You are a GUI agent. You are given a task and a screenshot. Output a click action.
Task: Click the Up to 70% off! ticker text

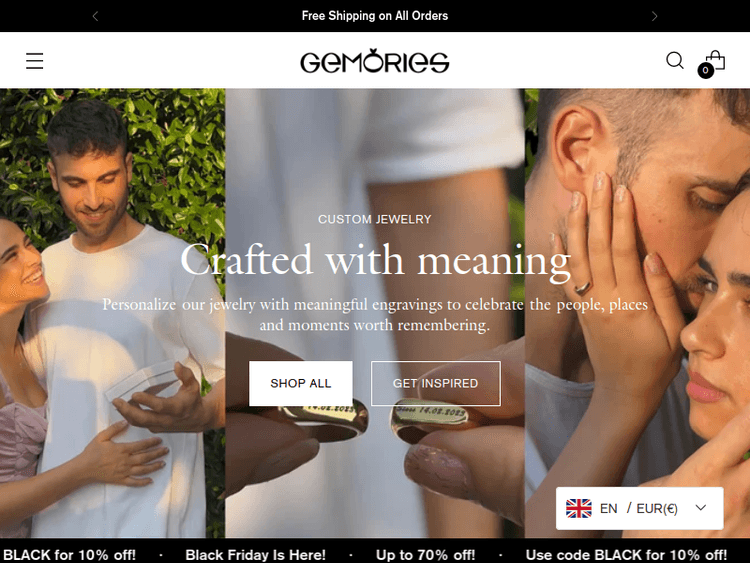click(x=425, y=555)
